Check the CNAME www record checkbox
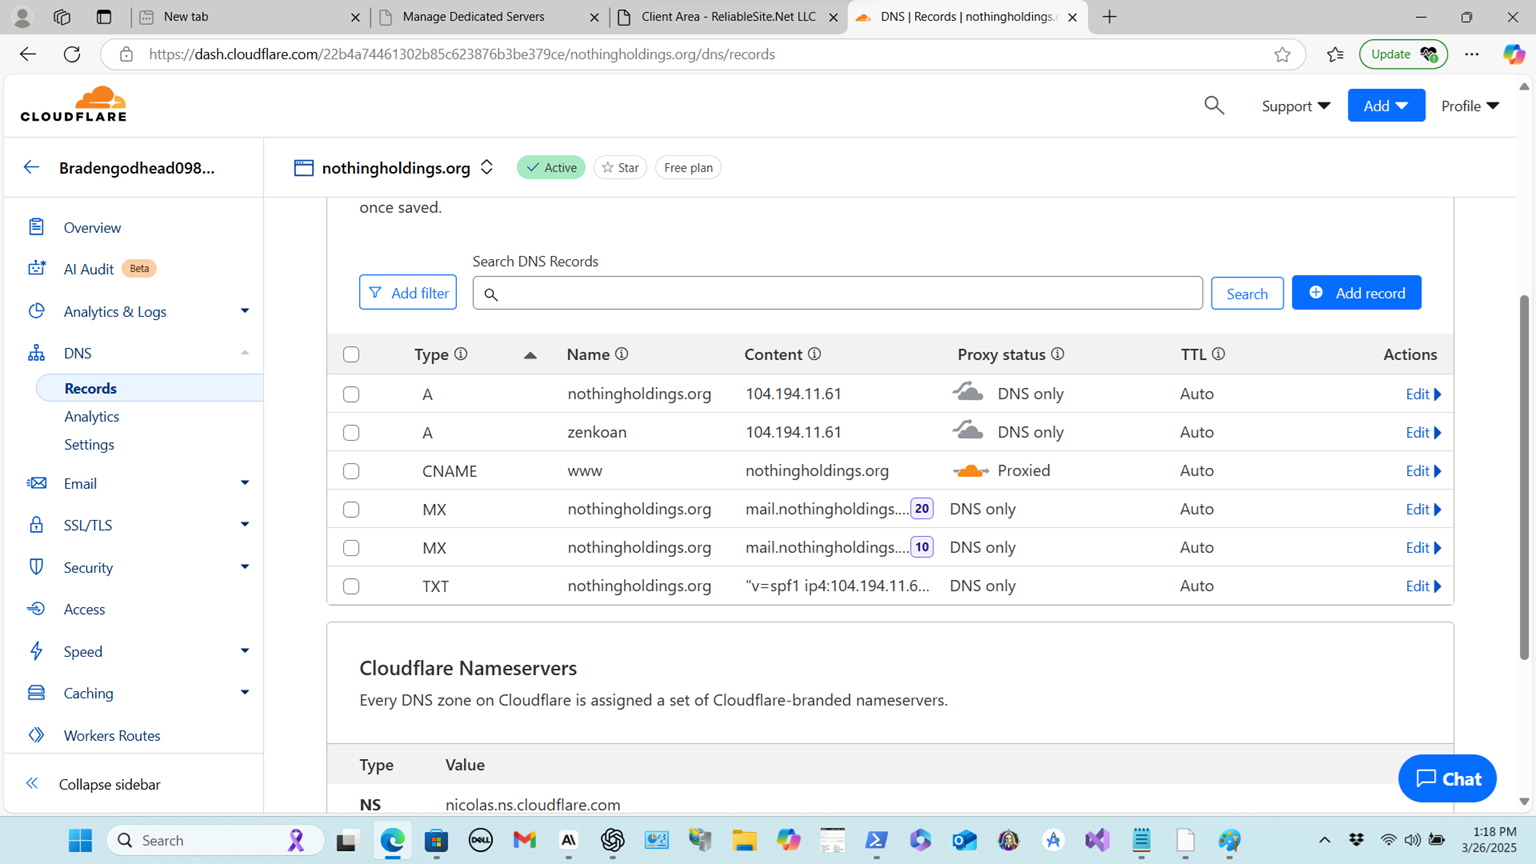 [x=351, y=471]
